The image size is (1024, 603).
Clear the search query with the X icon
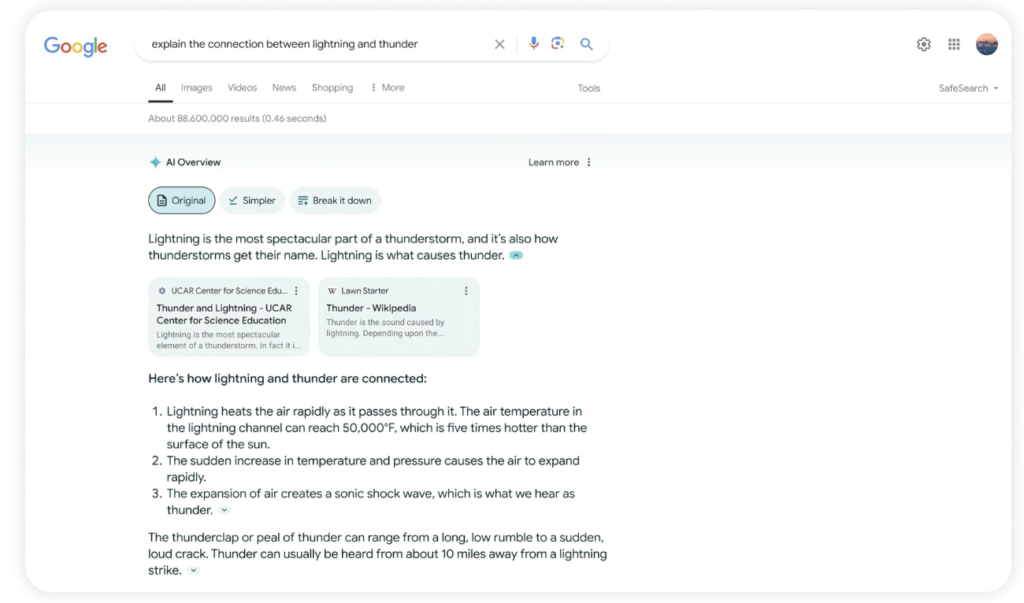499,44
